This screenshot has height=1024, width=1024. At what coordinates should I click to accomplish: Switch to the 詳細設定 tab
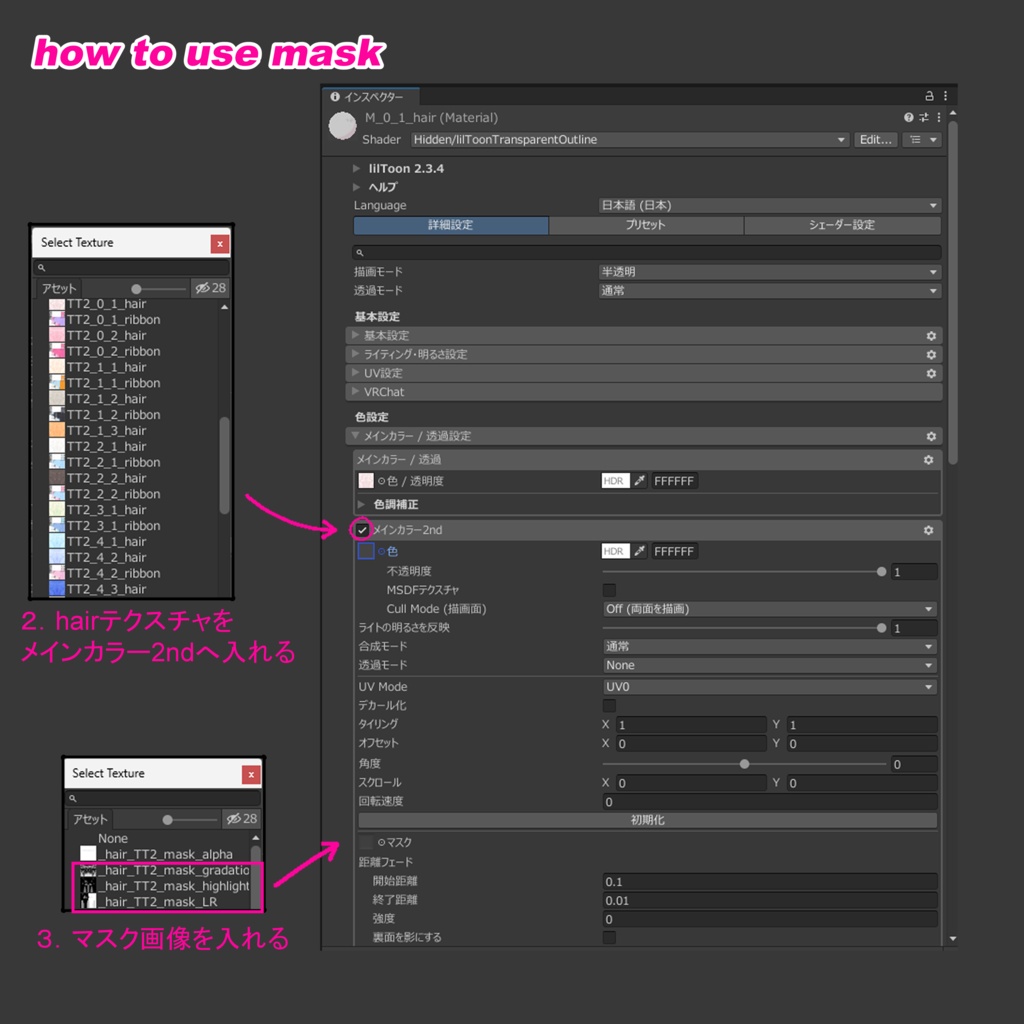pyautogui.click(x=451, y=225)
